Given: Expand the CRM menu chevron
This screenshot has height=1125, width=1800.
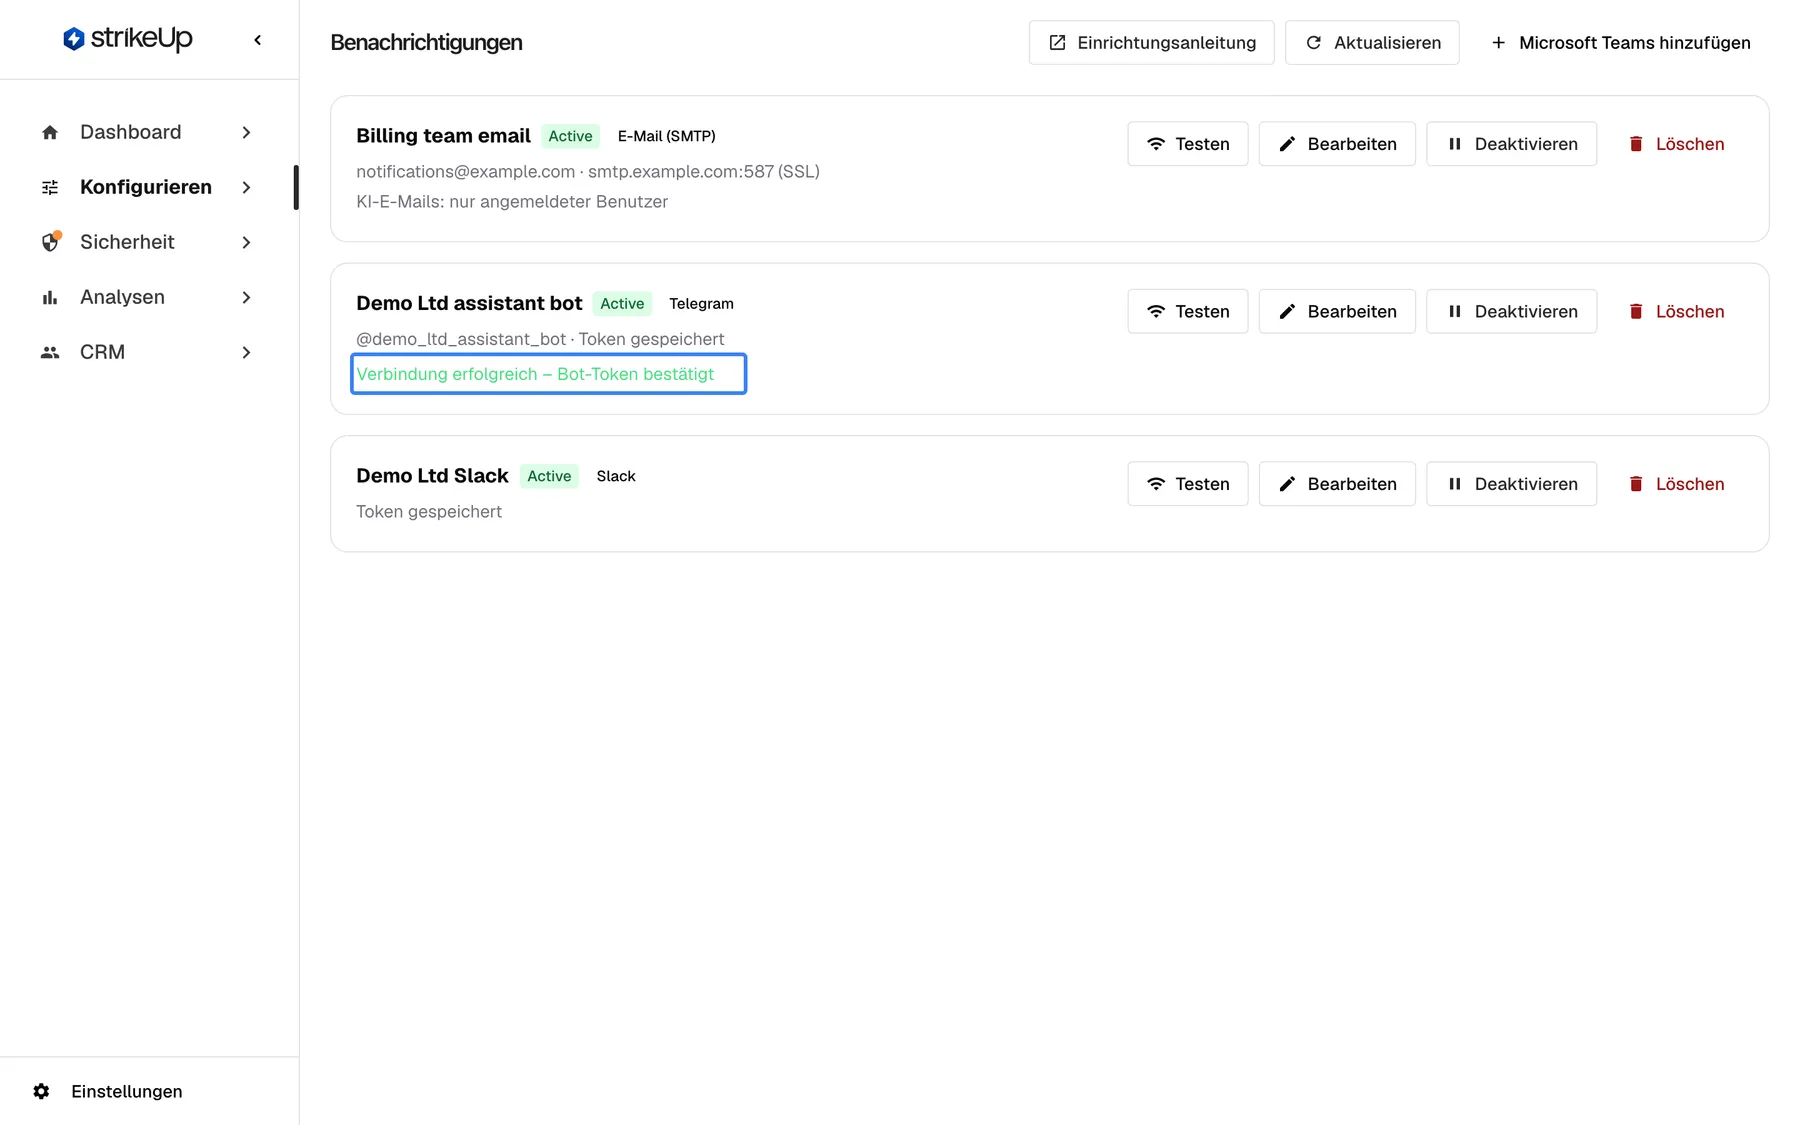Looking at the screenshot, I should [246, 352].
